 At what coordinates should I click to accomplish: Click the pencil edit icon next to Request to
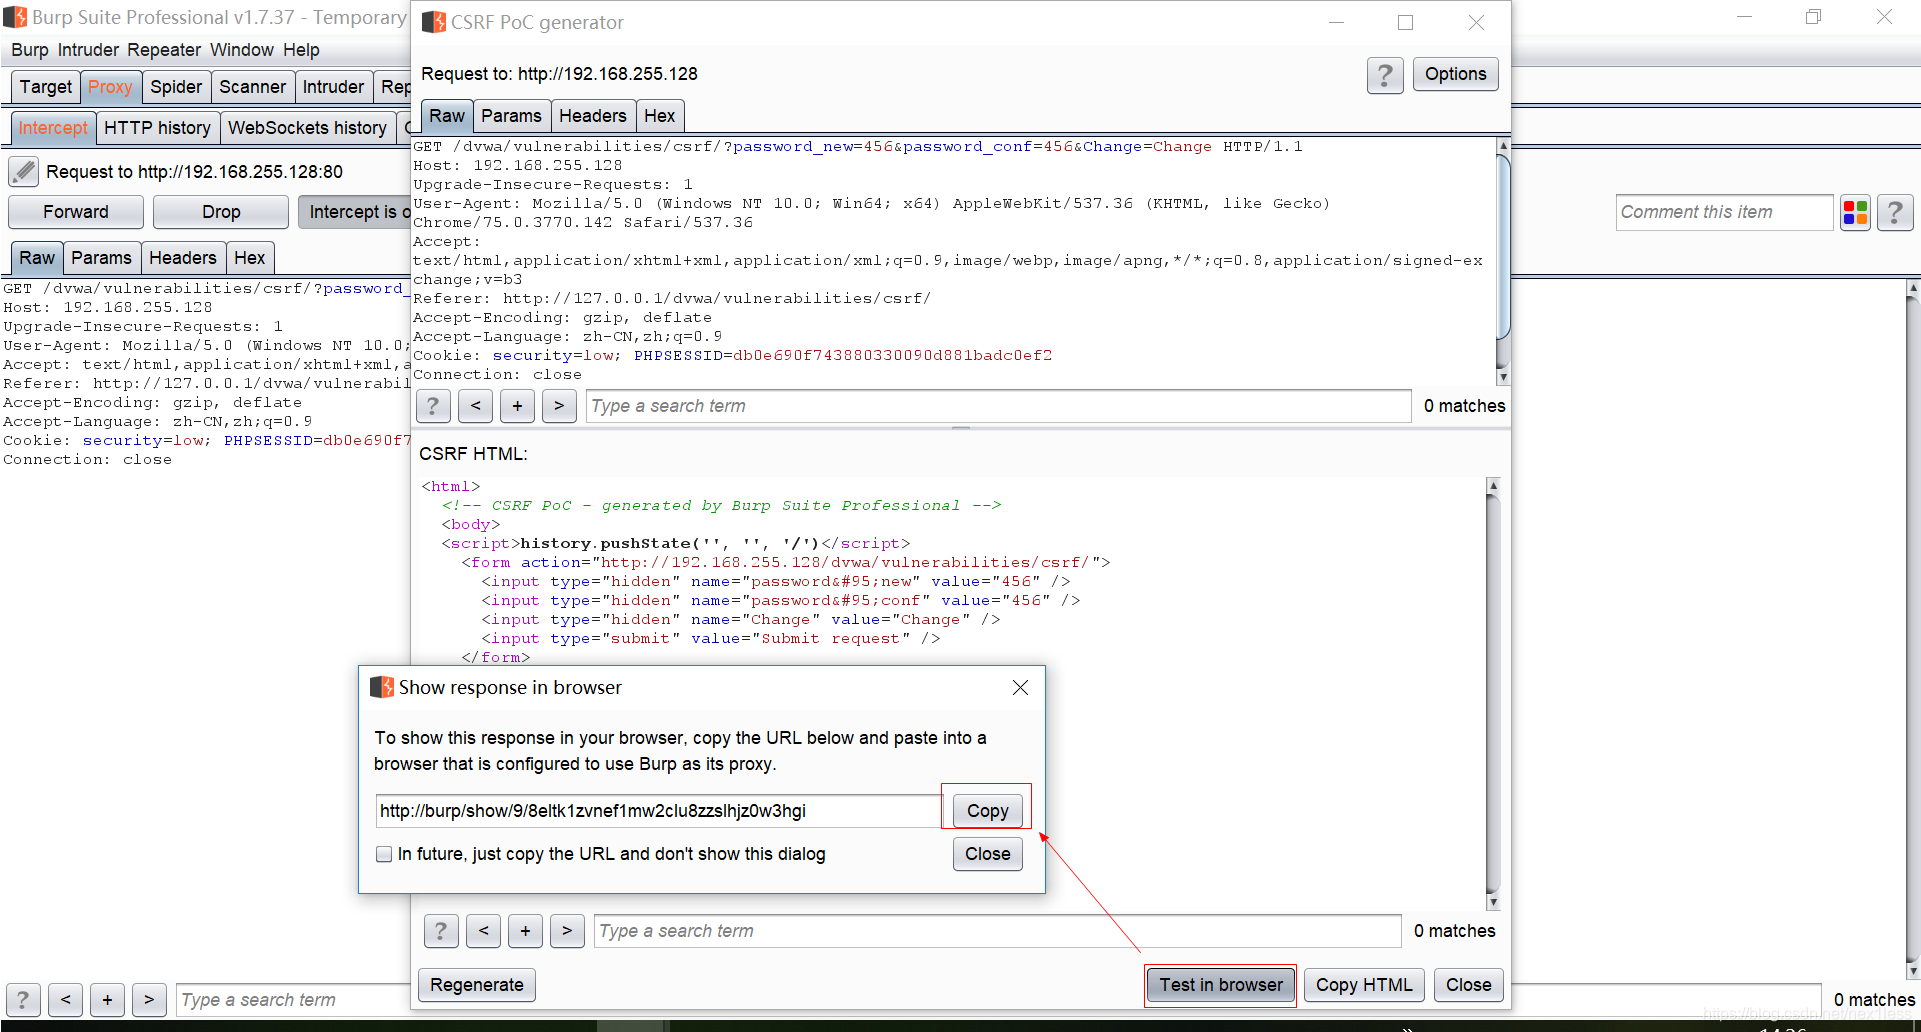coord(23,172)
